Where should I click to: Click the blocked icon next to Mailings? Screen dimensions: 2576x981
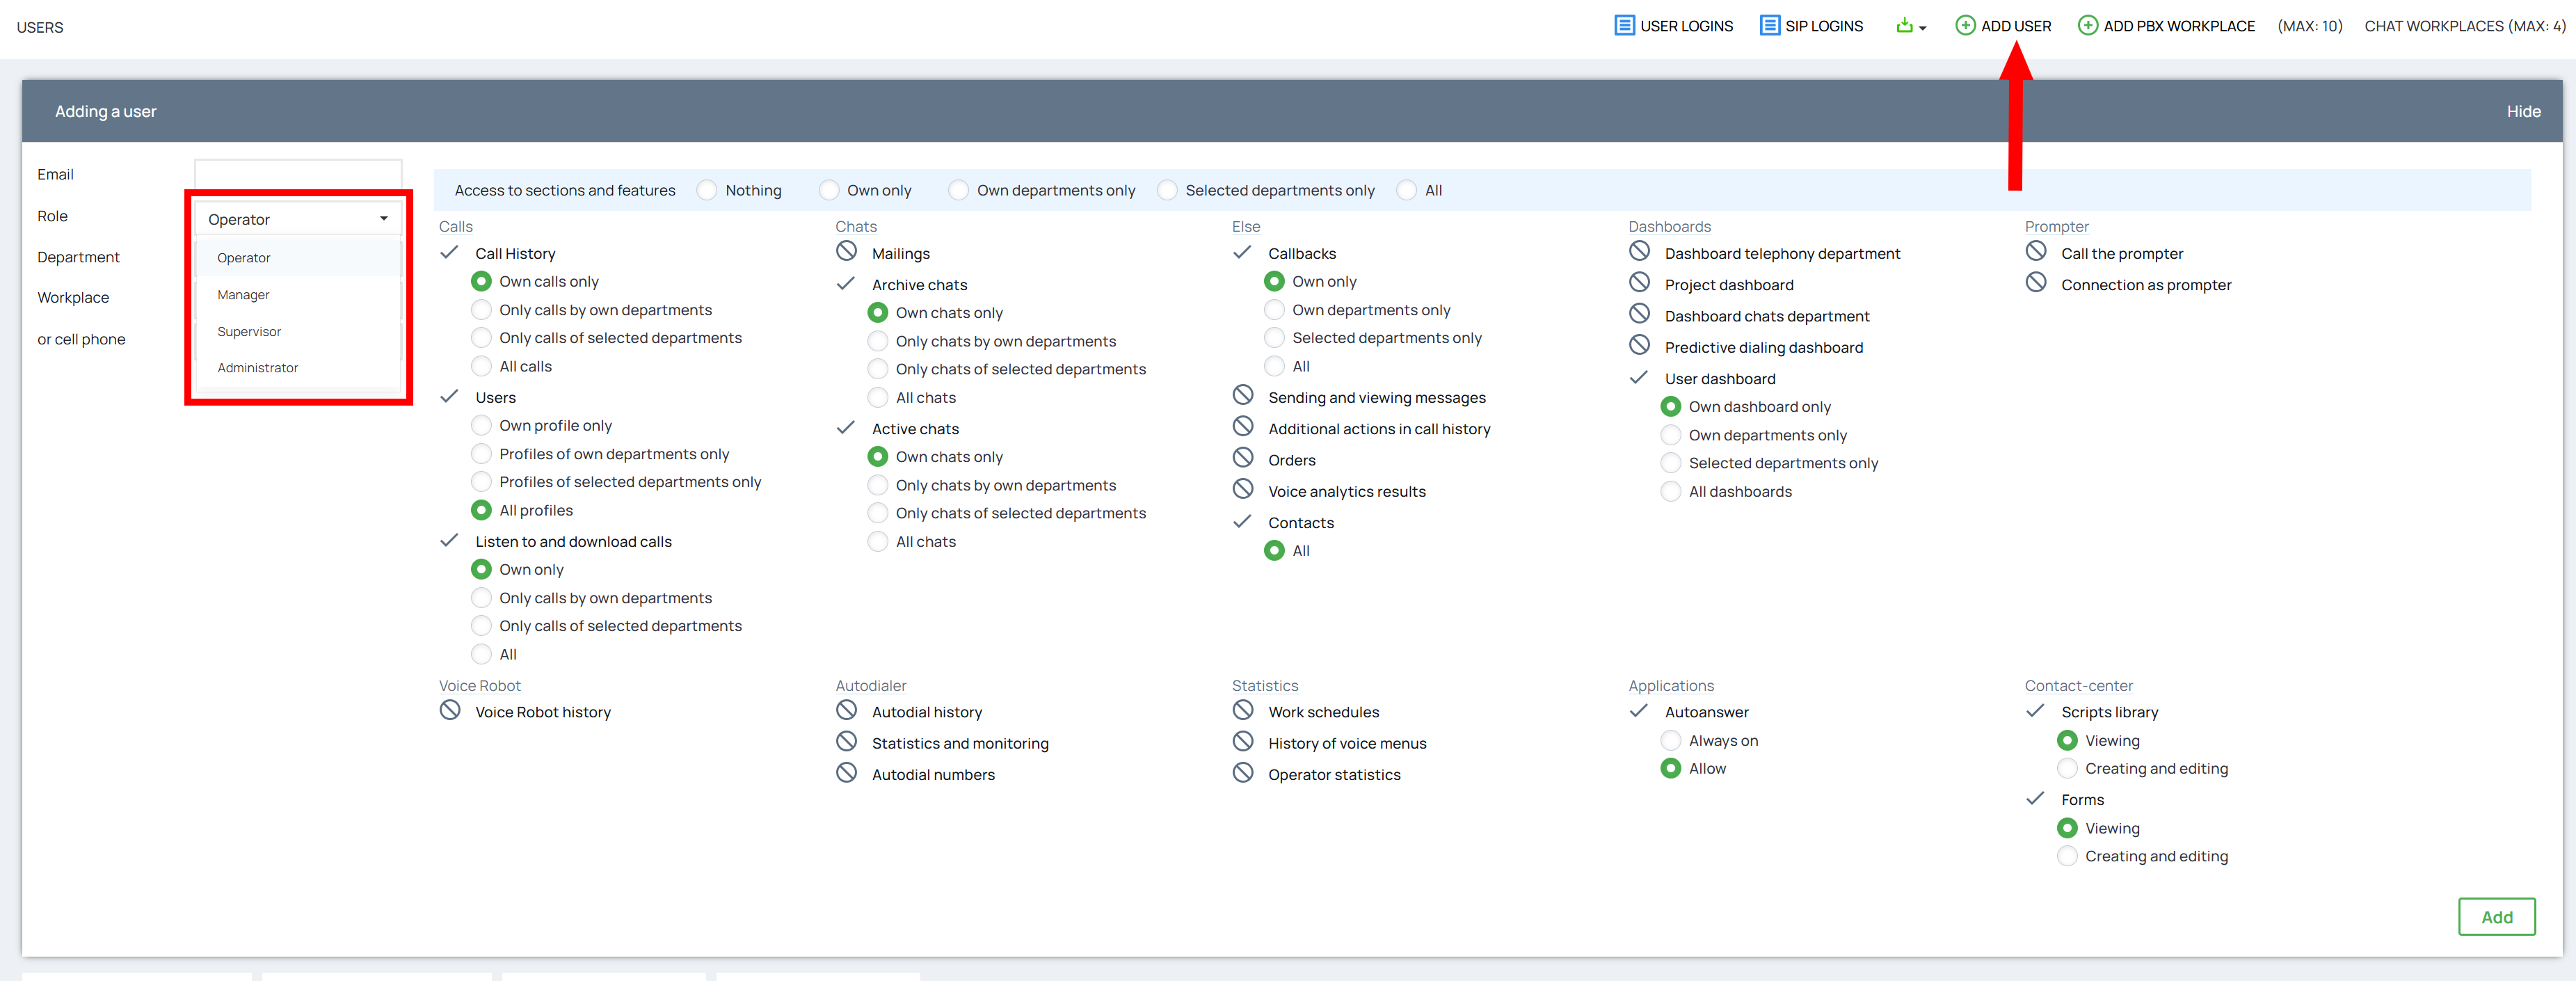point(847,252)
